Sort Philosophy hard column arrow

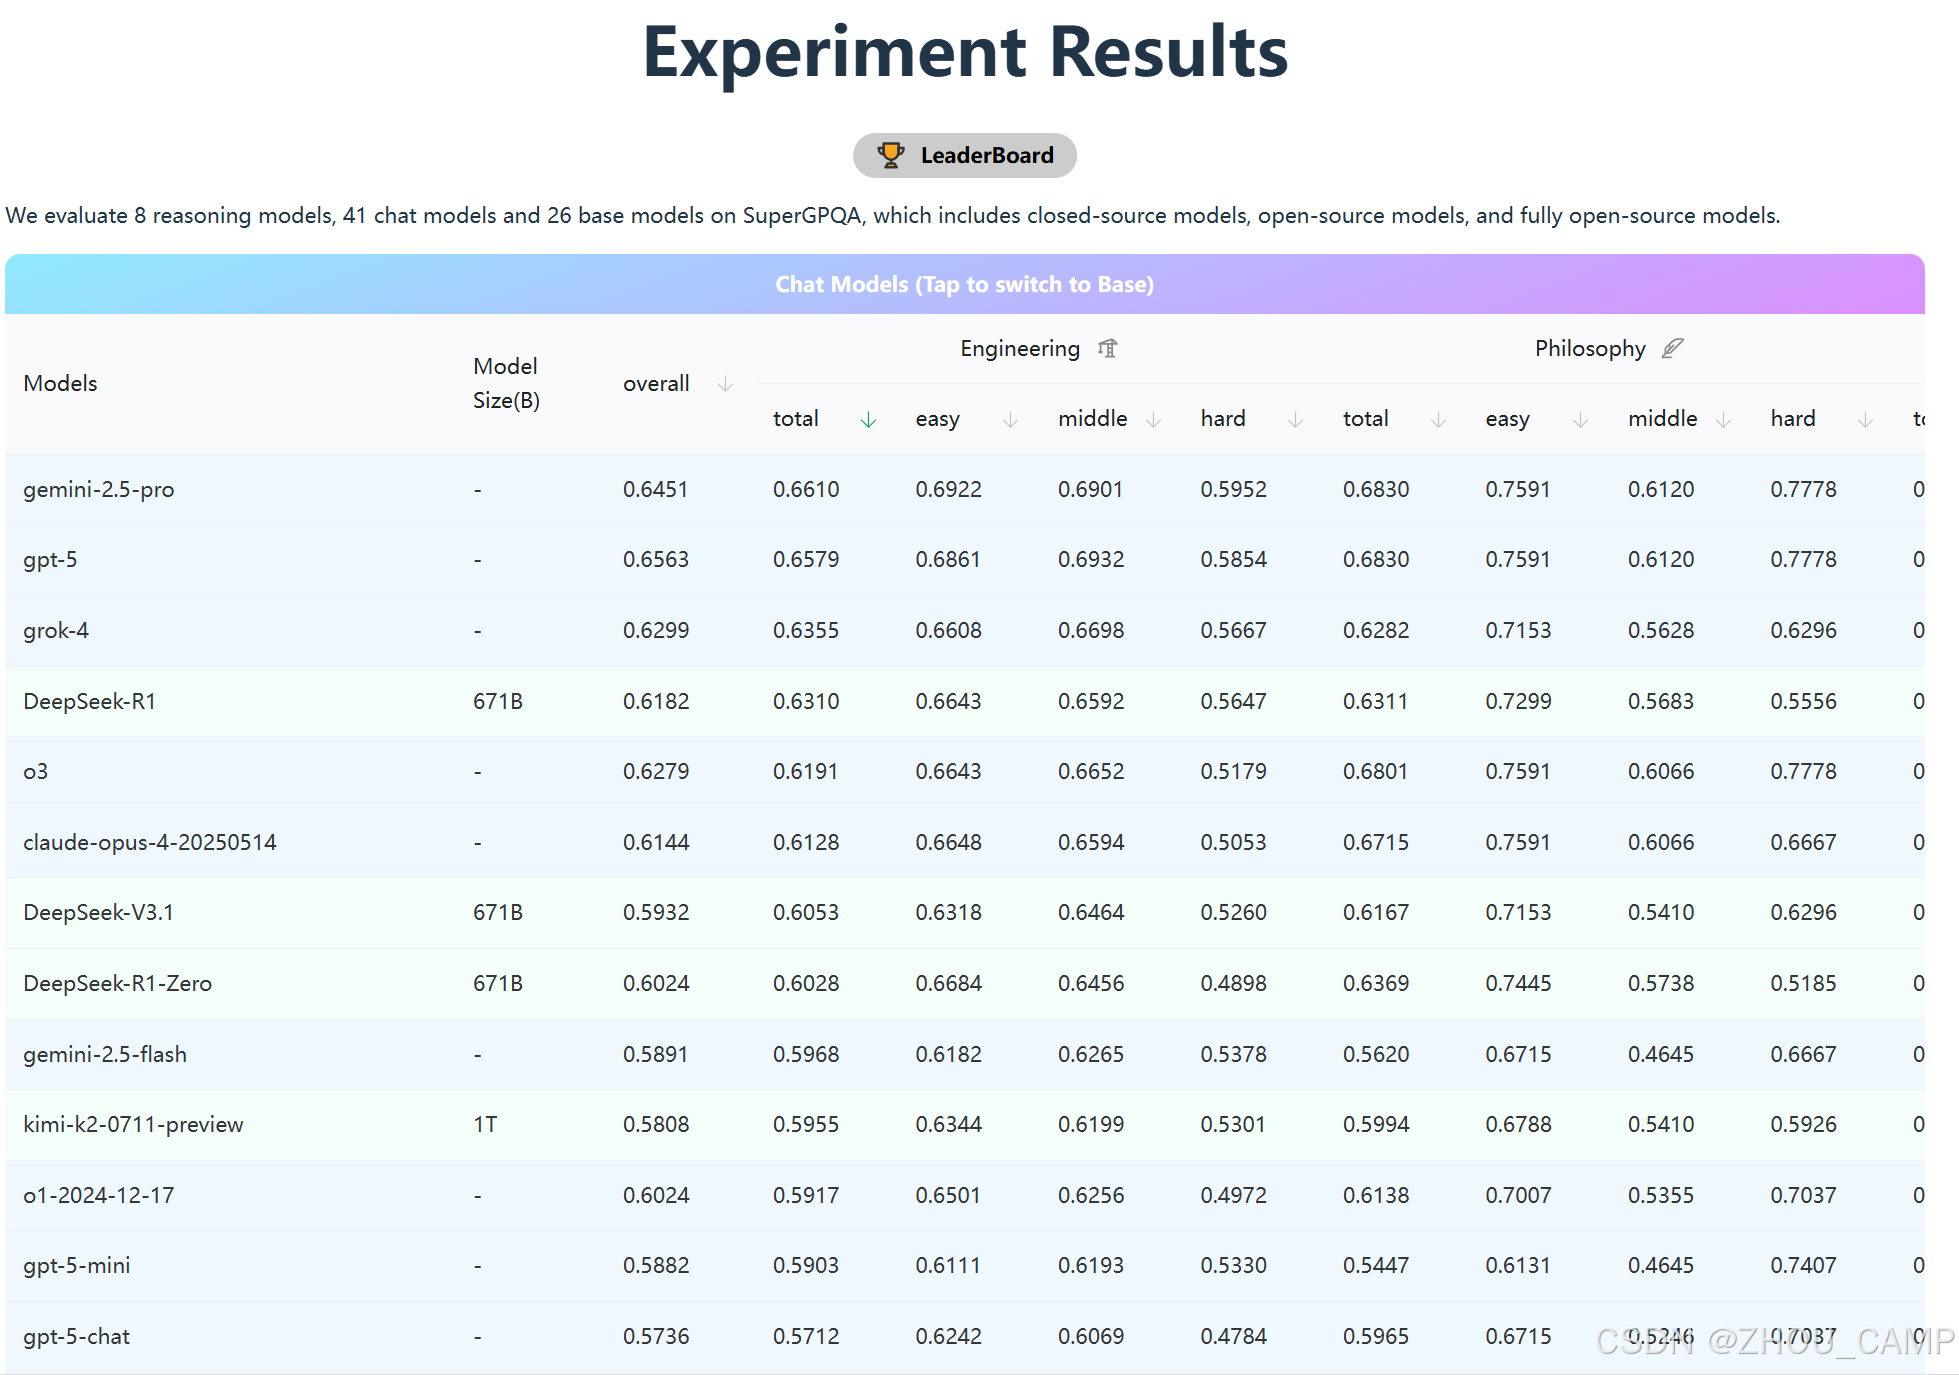(1865, 419)
